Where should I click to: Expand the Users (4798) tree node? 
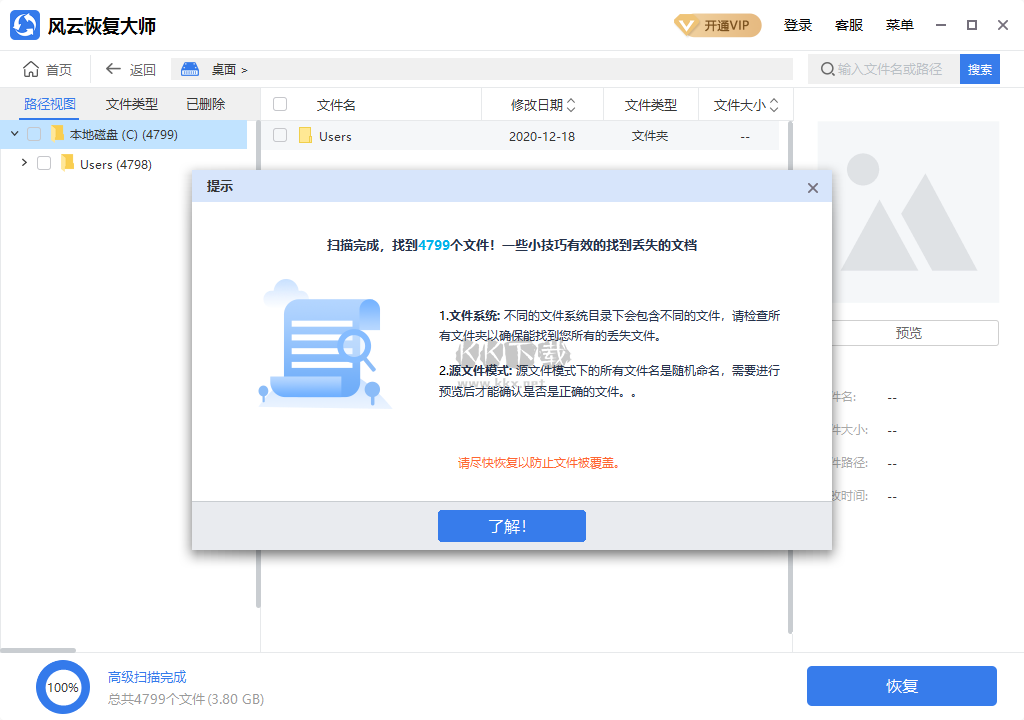point(23,164)
